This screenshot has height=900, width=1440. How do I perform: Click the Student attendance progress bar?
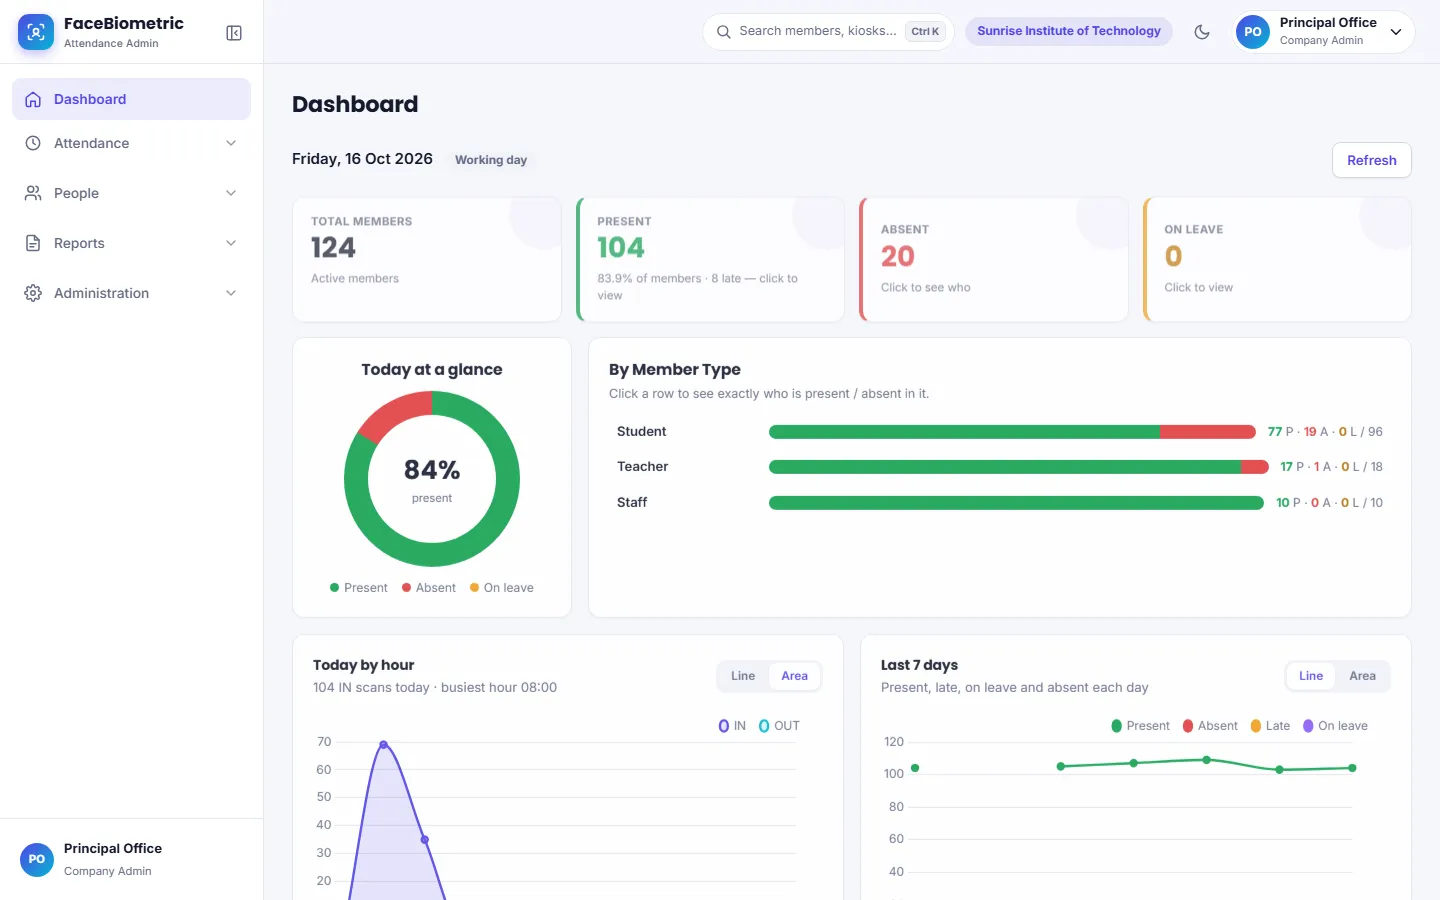coord(1012,432)
